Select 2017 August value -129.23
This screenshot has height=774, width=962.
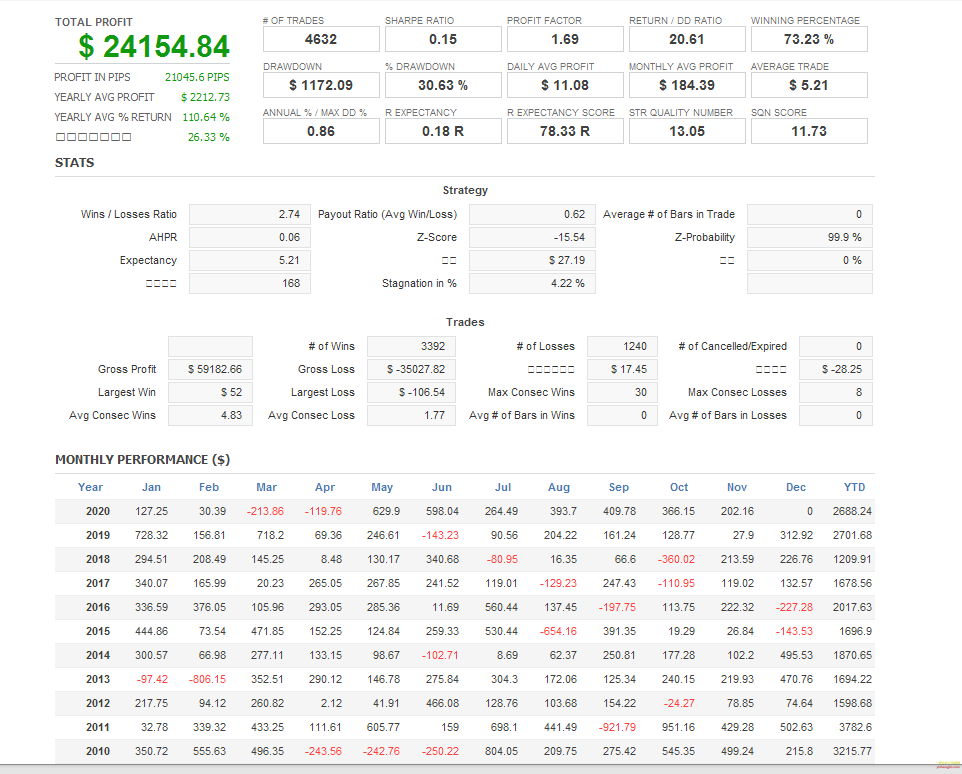point(558,583)
